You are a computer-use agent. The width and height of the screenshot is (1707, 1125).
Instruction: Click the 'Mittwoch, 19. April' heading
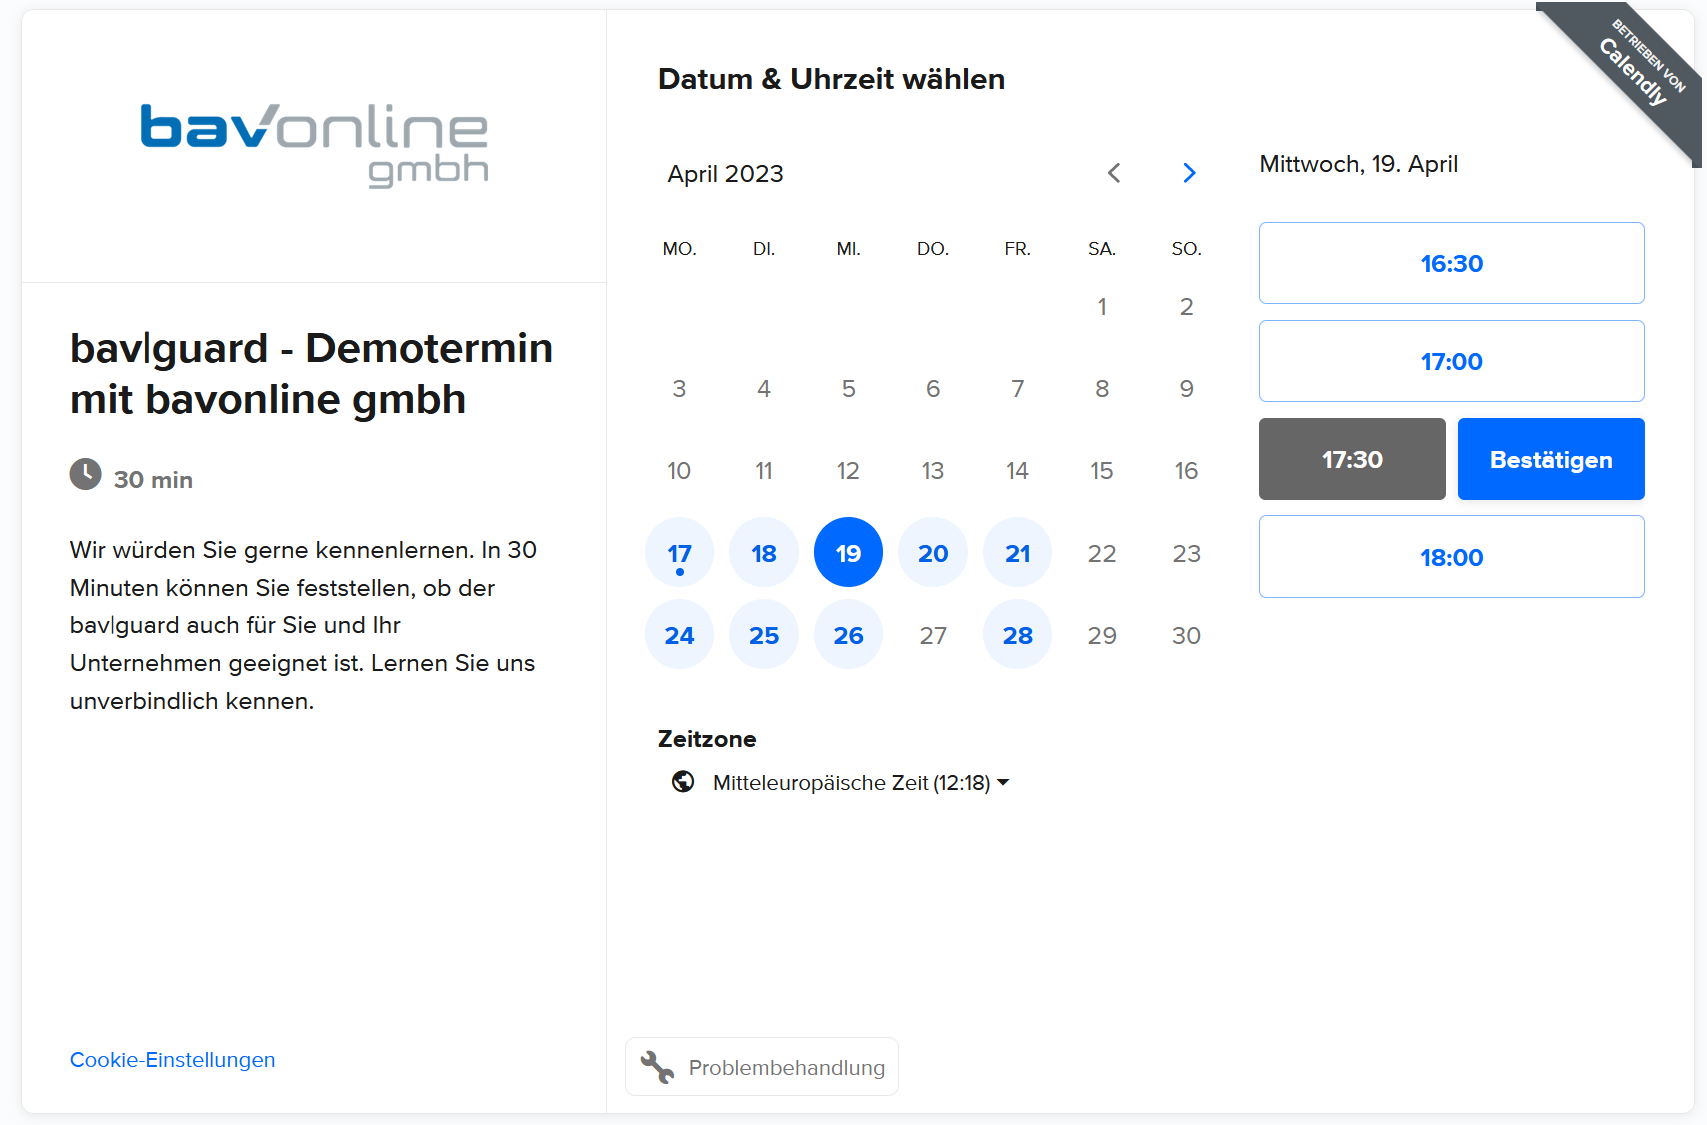click(x=1359, y=164)
